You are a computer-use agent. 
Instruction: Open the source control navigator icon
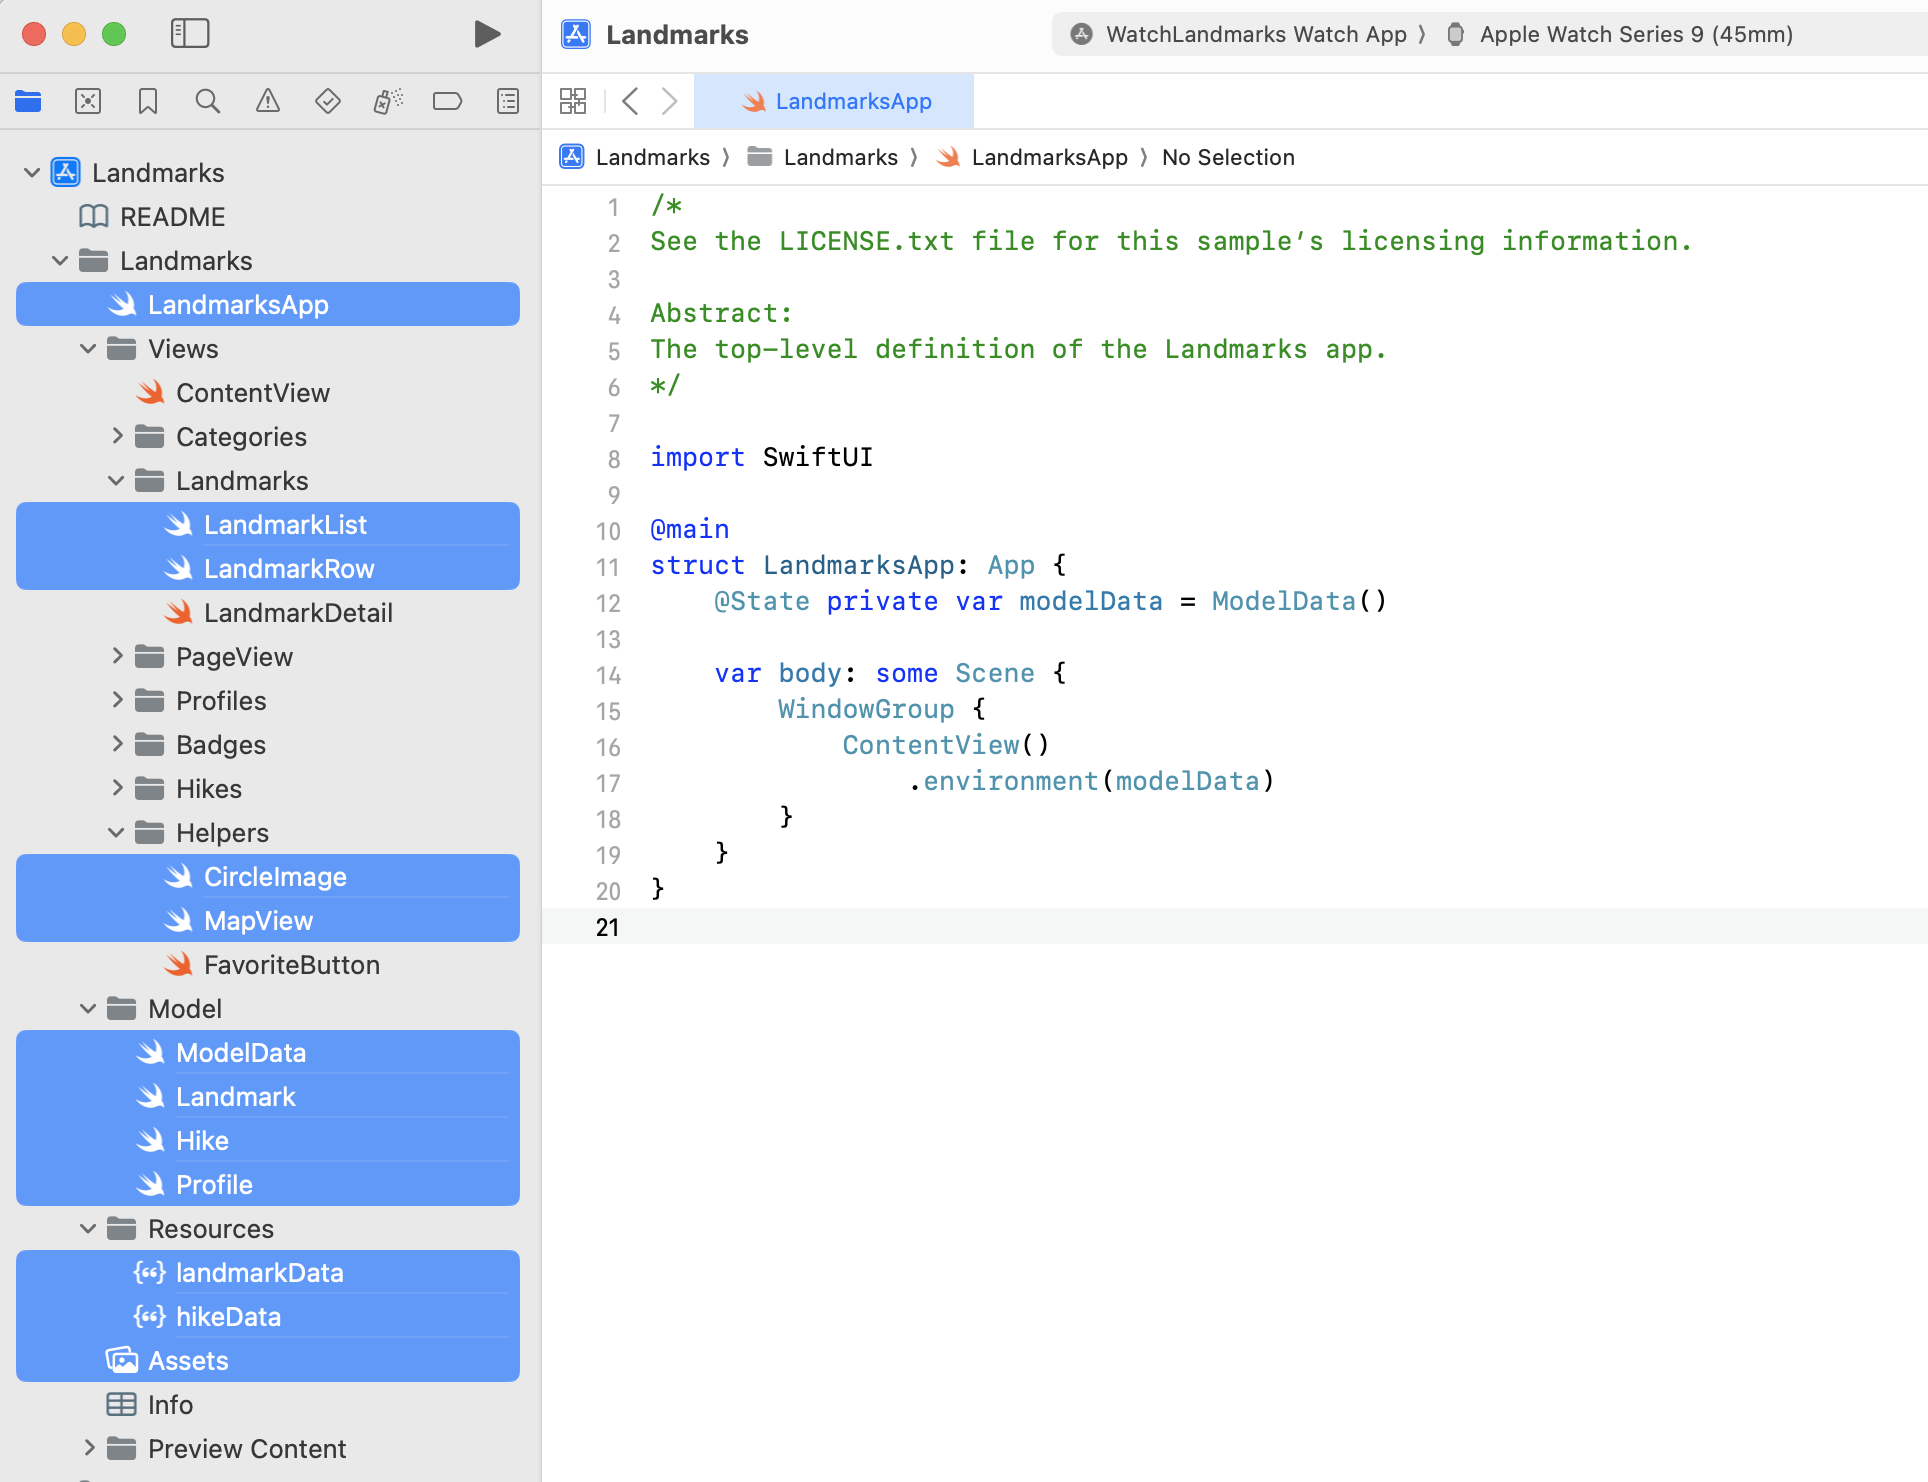click(x=88, y=101)
